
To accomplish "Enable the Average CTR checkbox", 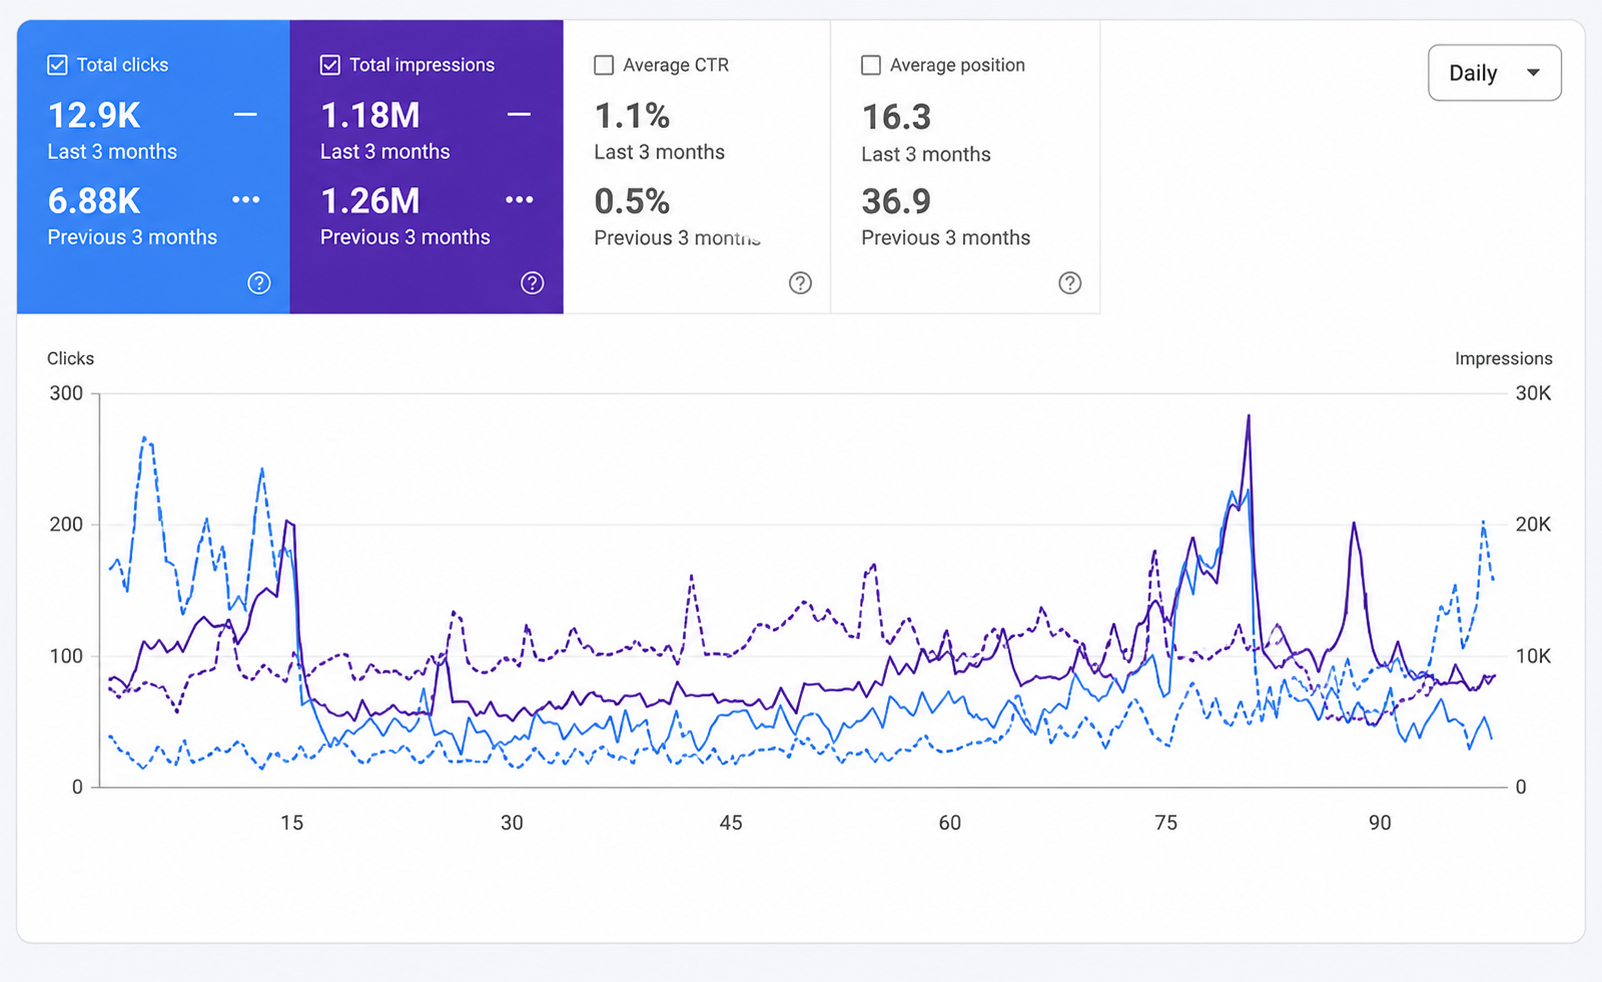I will click(x=604, y=65).
